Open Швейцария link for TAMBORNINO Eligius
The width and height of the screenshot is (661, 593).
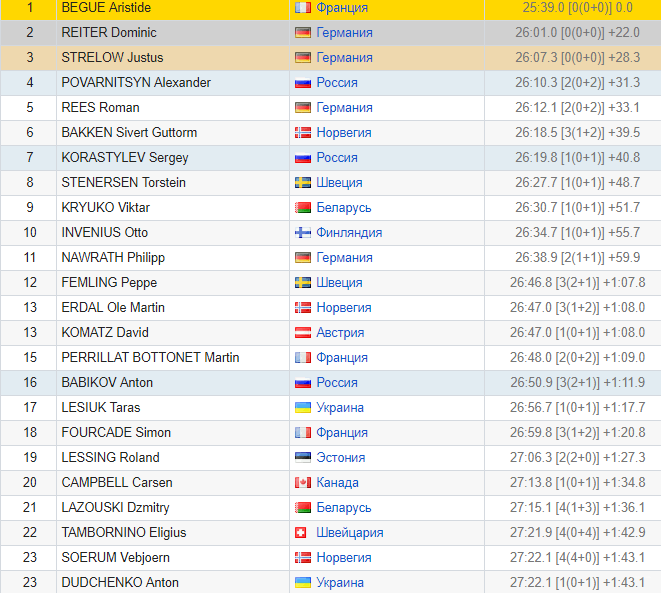click(x=350, y=533)
